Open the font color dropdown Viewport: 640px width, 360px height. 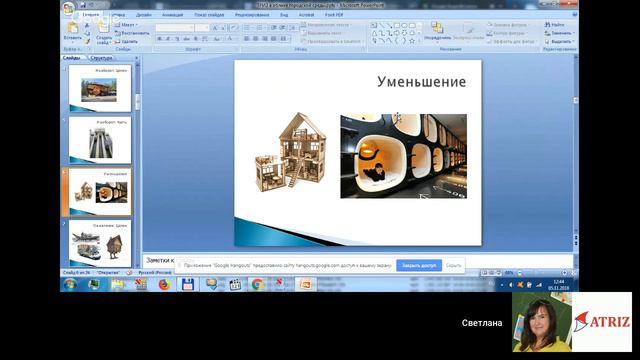231,39
